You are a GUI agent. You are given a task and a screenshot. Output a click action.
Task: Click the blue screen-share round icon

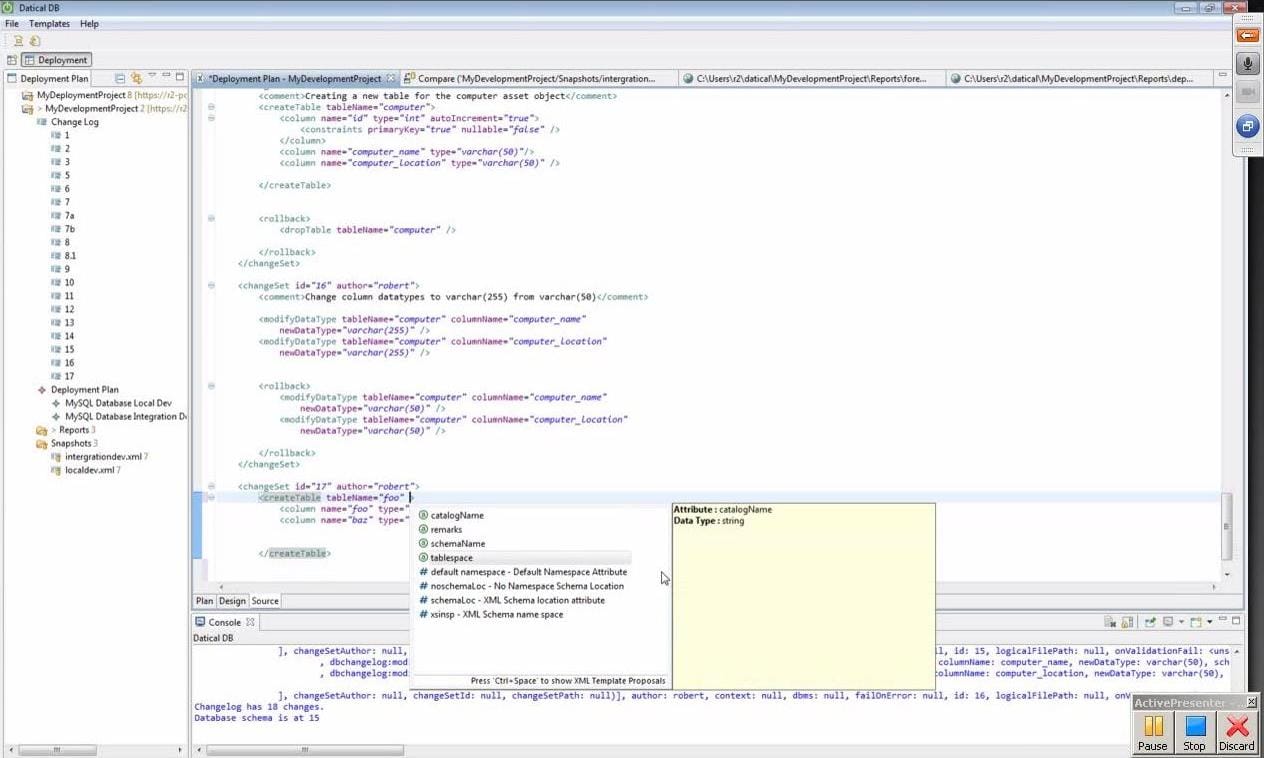[x=1247, y=126]
